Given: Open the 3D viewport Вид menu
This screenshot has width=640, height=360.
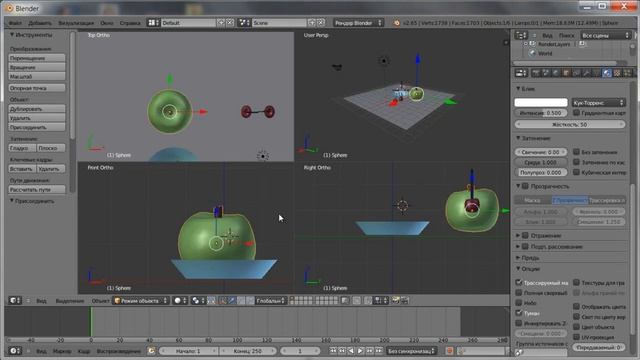Looking at the screenshot, I should coord(41,301).
